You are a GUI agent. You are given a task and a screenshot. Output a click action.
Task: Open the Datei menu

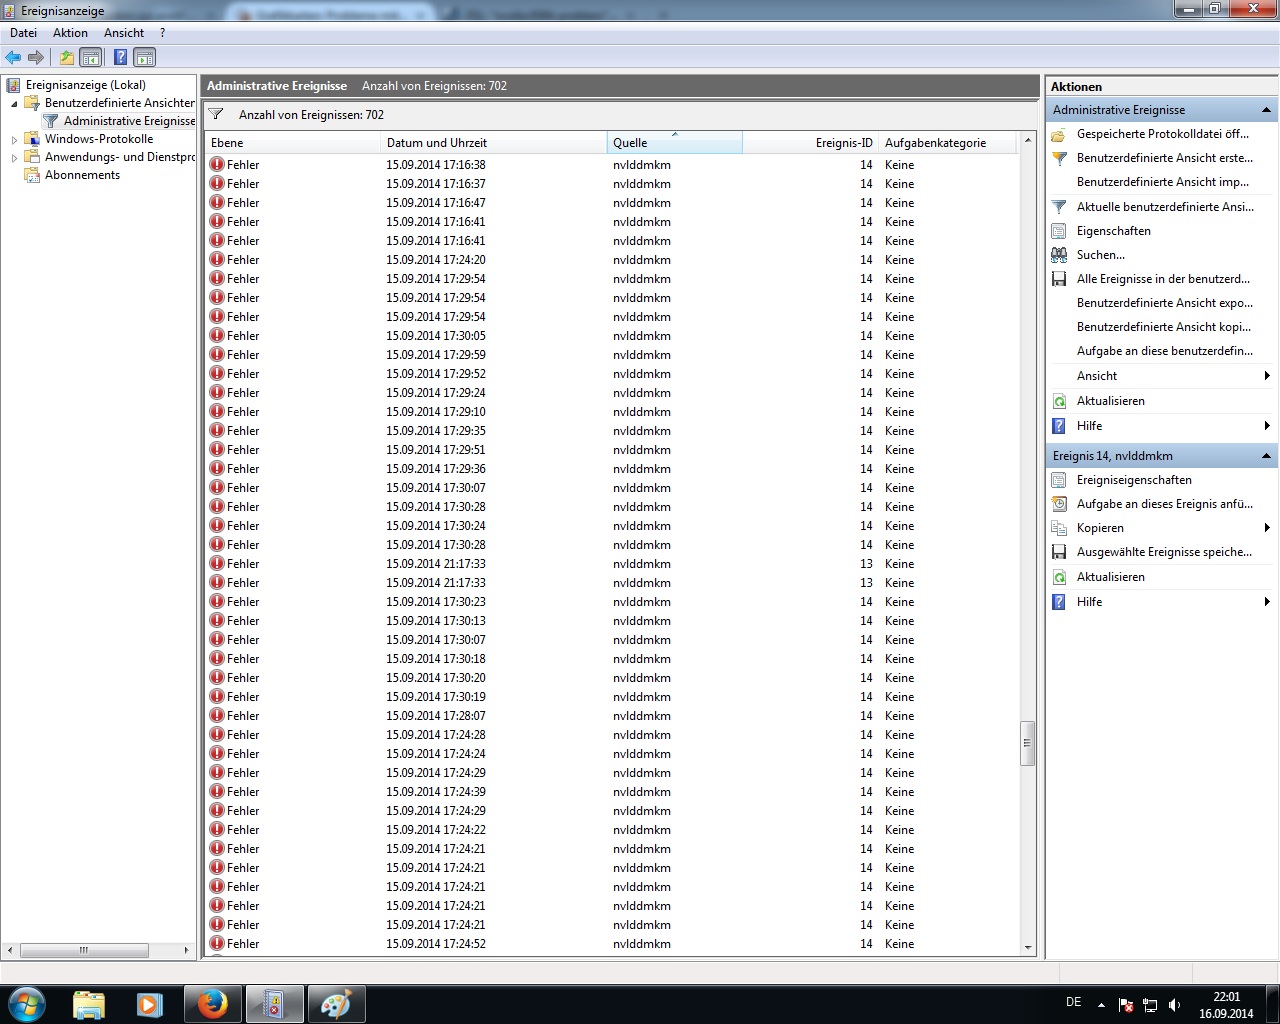pos(23,33)
